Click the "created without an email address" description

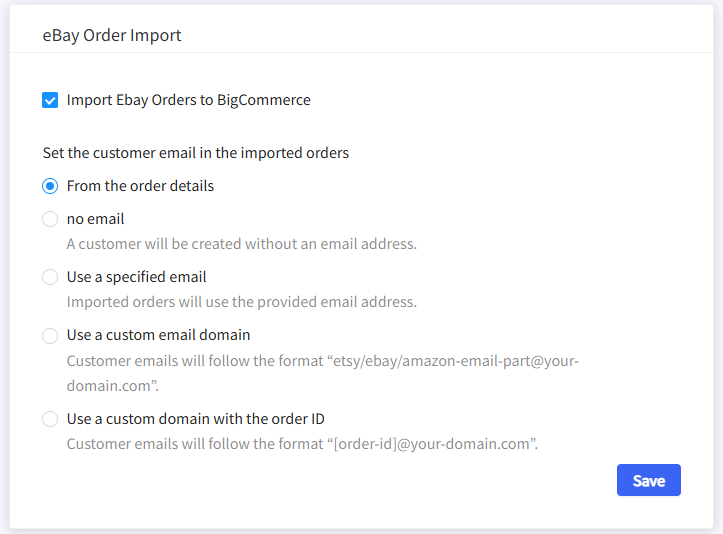click(241, 244)
